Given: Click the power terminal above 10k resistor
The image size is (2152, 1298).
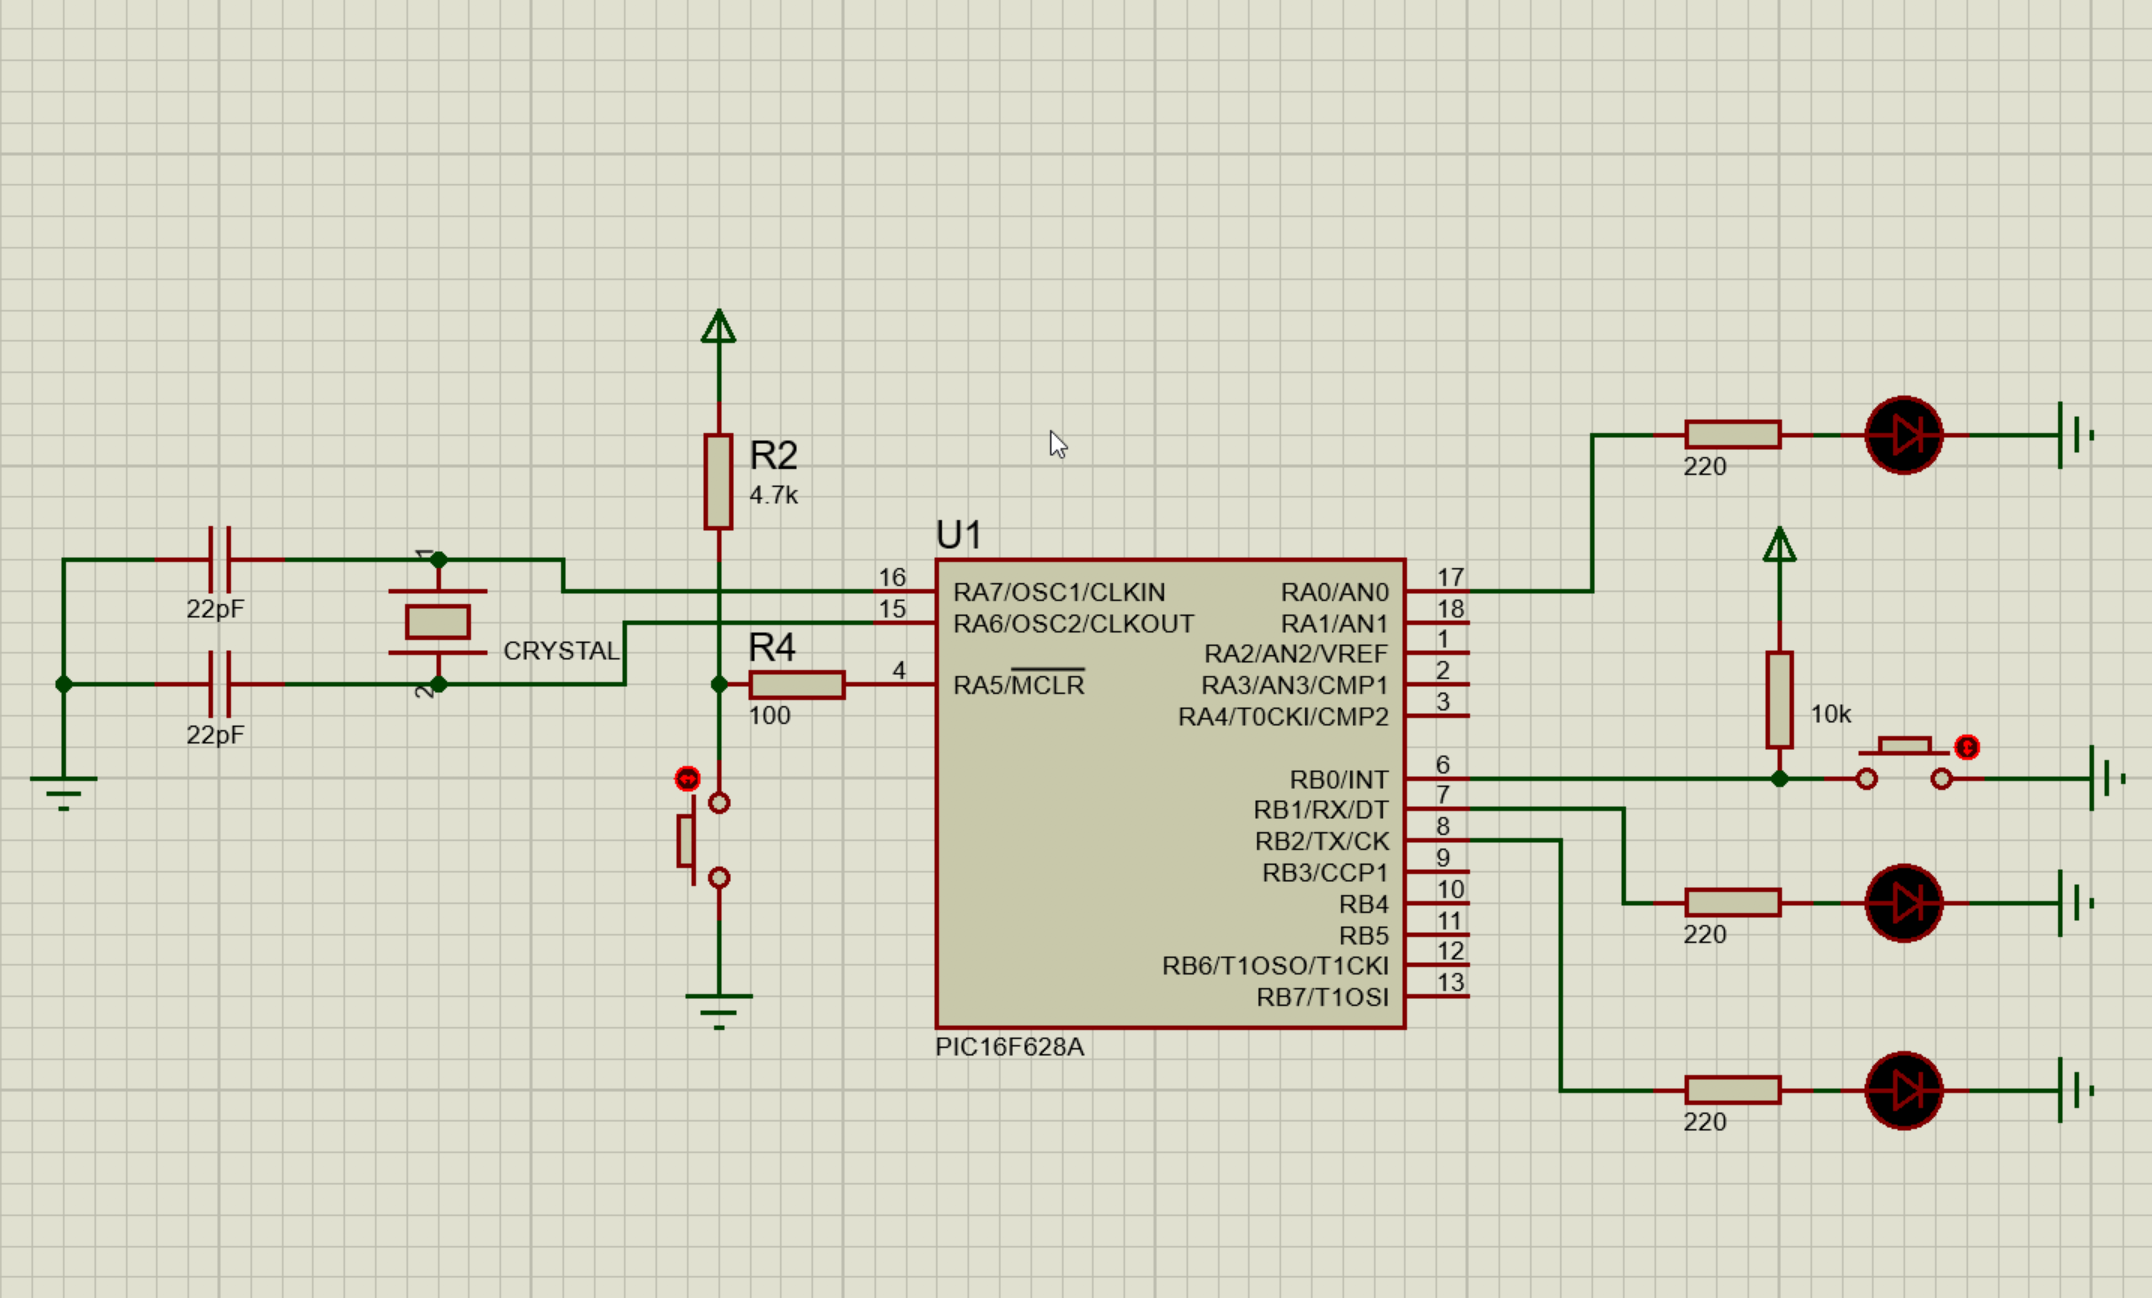Looking at the screenshot, I should pos(1779,547).
